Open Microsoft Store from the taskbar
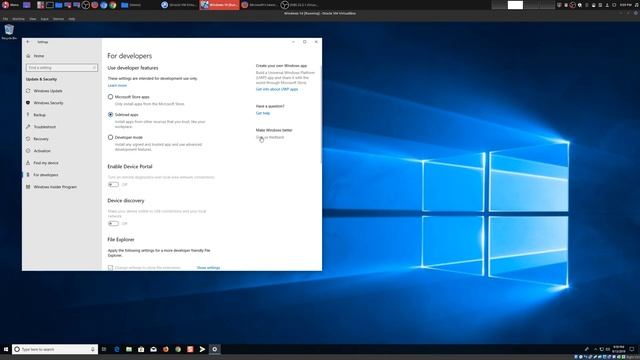Viewport: 640px width, 360px height. tap(141, 349)
